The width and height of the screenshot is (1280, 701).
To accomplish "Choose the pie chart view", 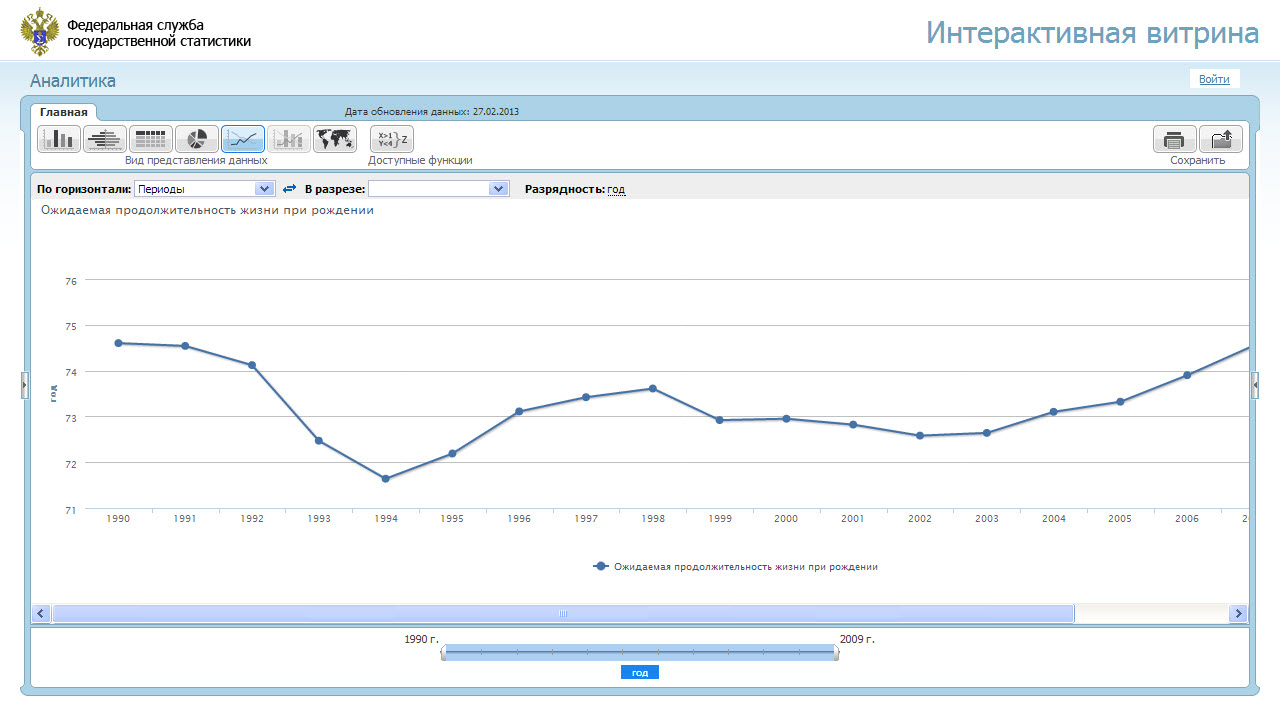I will [x=197, y=139].
